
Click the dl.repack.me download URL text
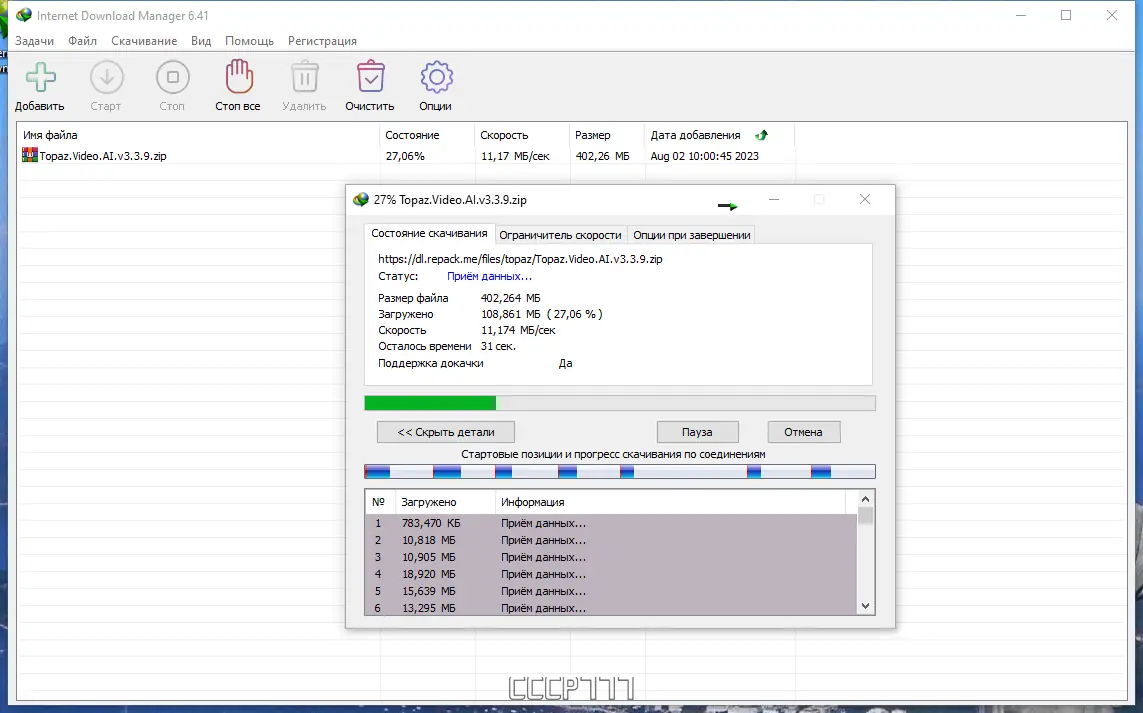pyautogui.click(x=520, y=259)
